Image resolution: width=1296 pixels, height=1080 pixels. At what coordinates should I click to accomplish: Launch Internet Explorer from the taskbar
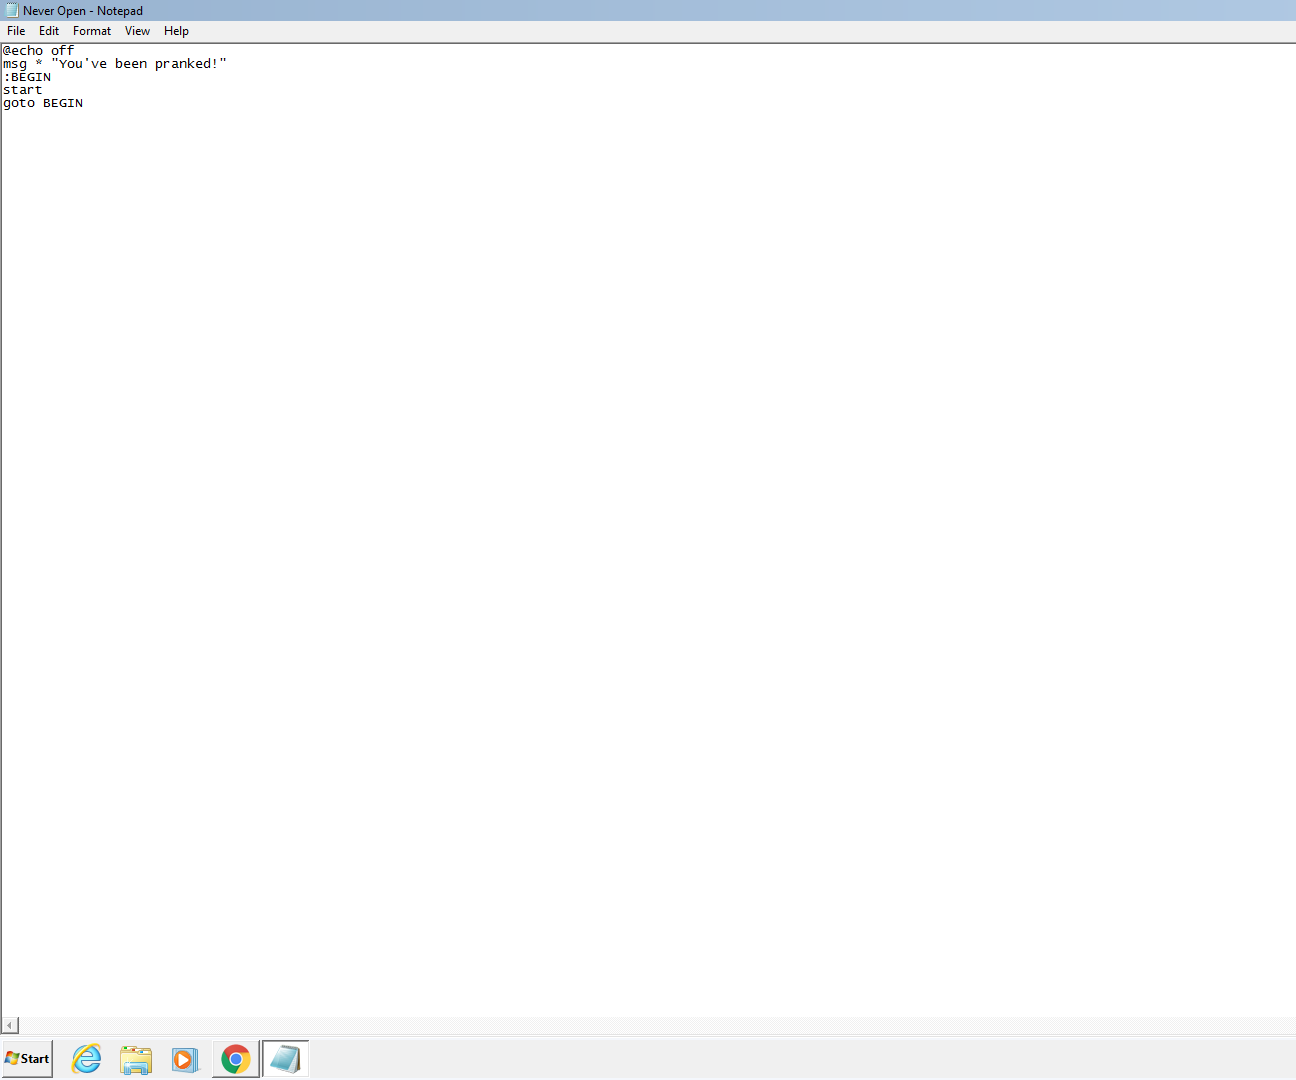point(87,1058)
